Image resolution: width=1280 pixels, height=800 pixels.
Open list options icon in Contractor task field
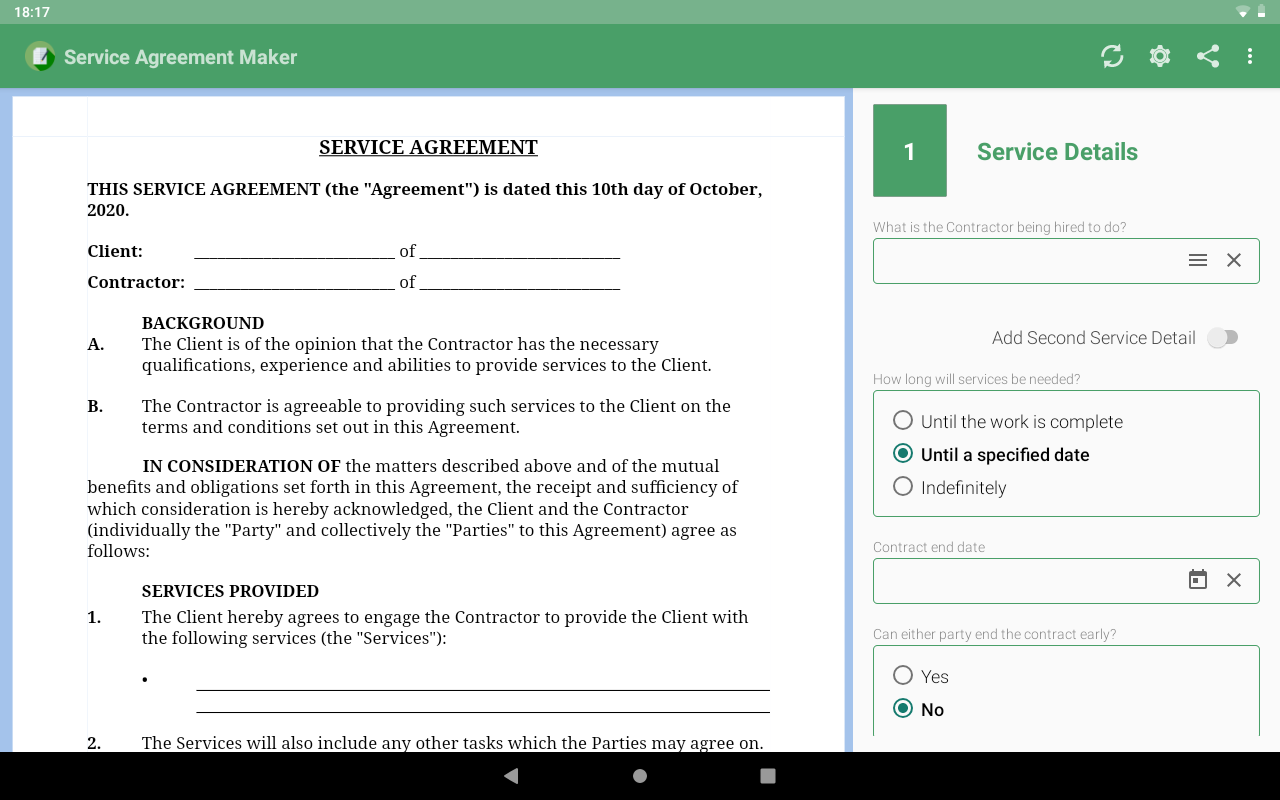click(1198, 260)
